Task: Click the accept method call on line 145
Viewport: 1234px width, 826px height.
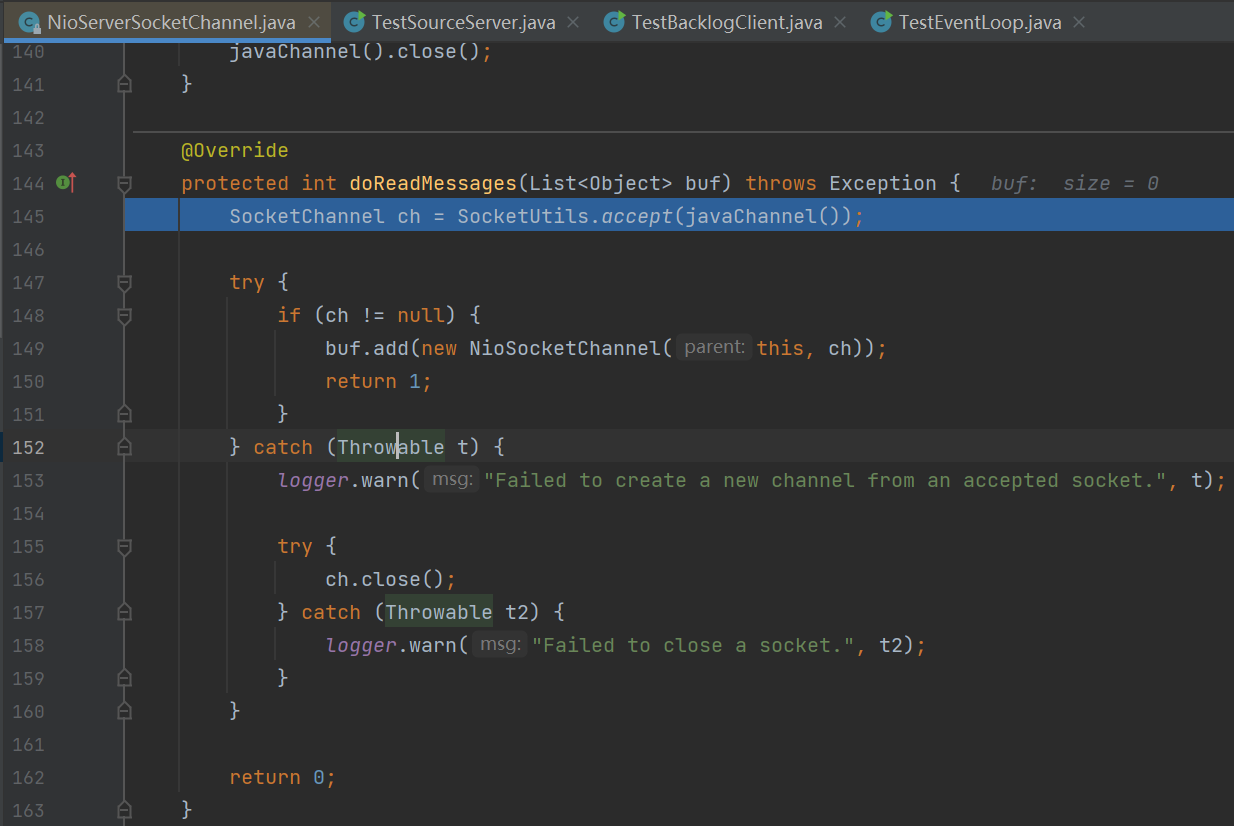Action: coord(636,216)
